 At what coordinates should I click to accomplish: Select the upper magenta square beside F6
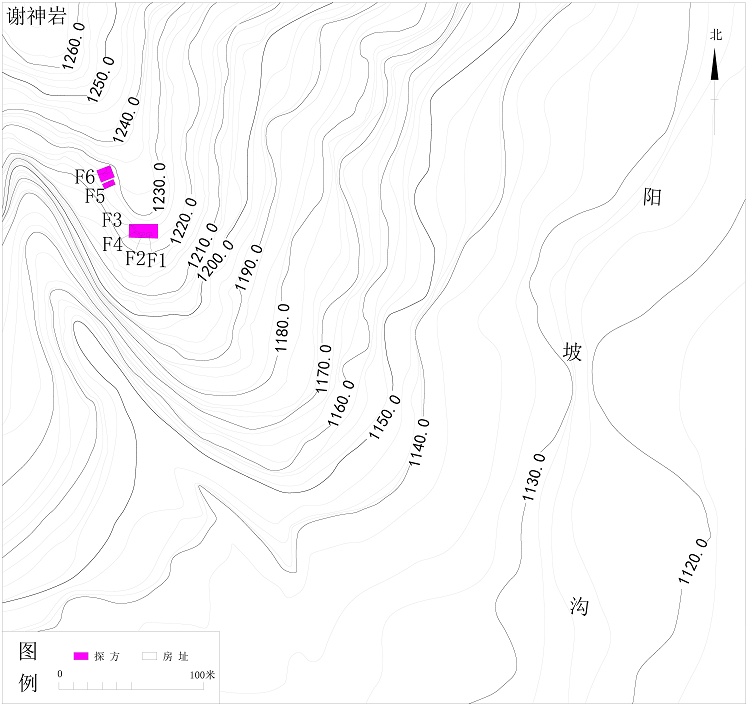[105, 173]
